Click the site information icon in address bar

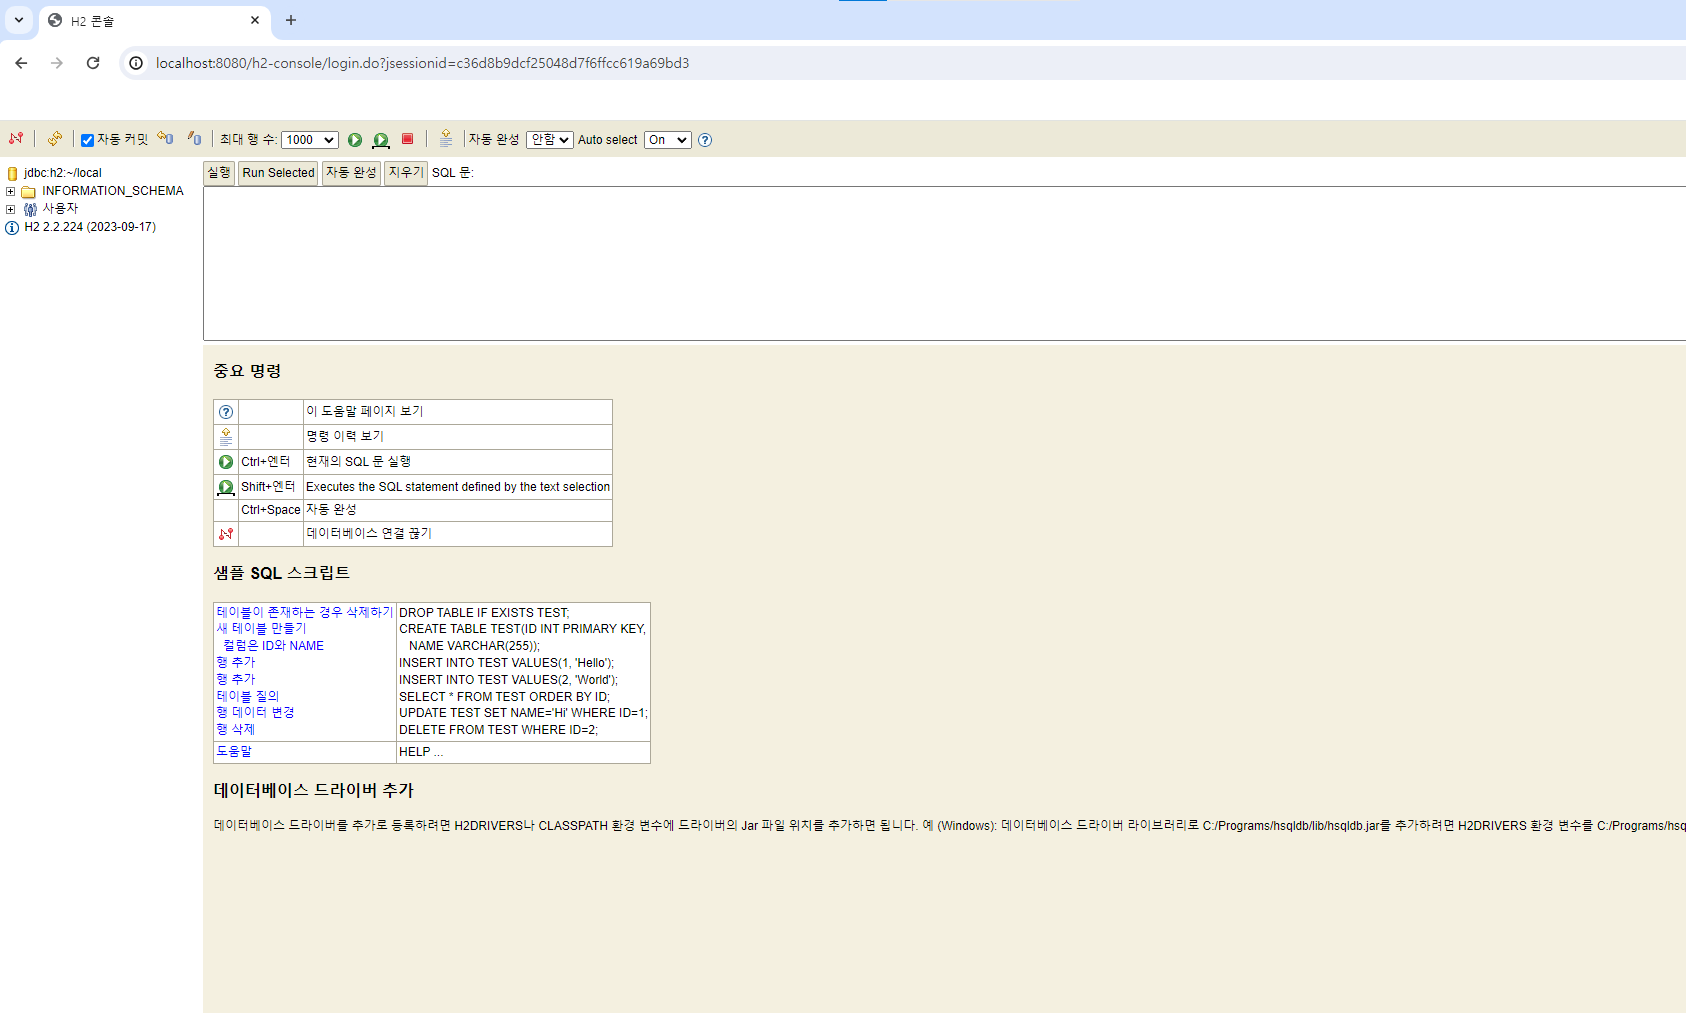point(136,63)
